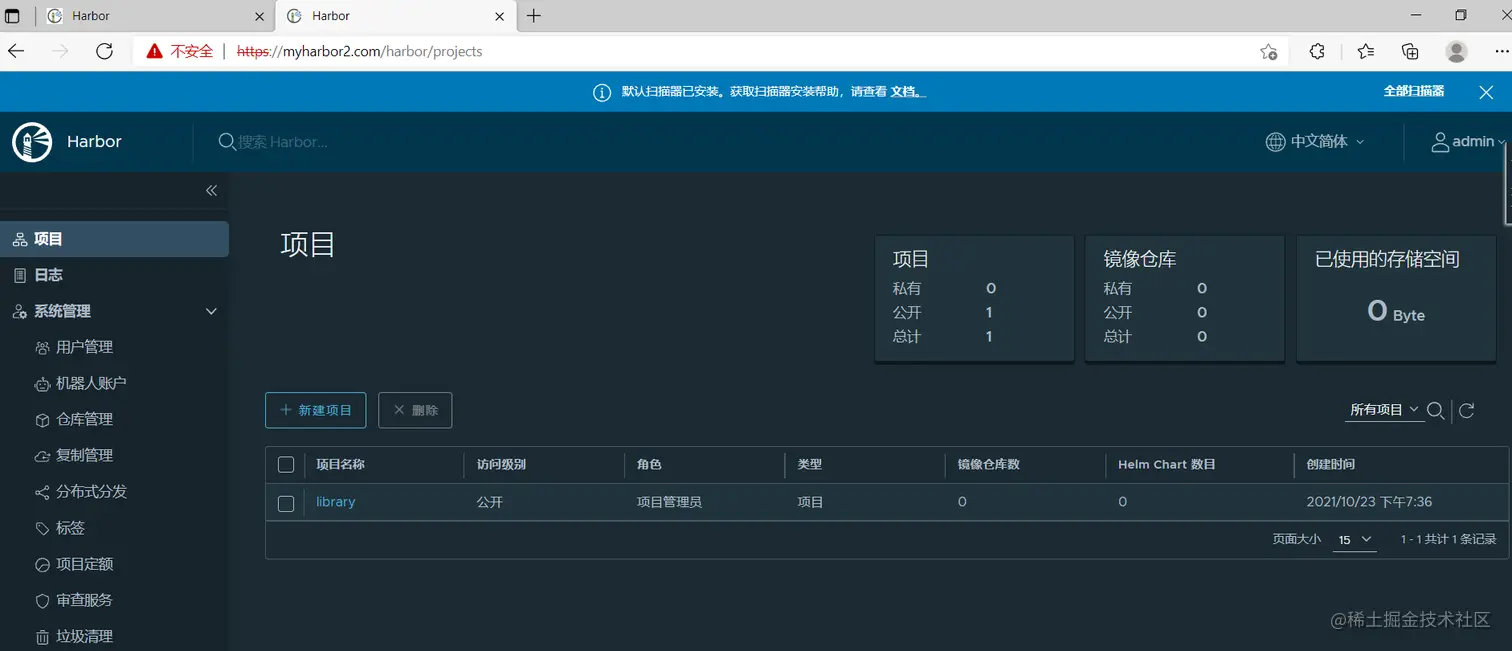Click the page vertical scrollbar
The image size is (1512, 651).
(x=1508, y=185)
